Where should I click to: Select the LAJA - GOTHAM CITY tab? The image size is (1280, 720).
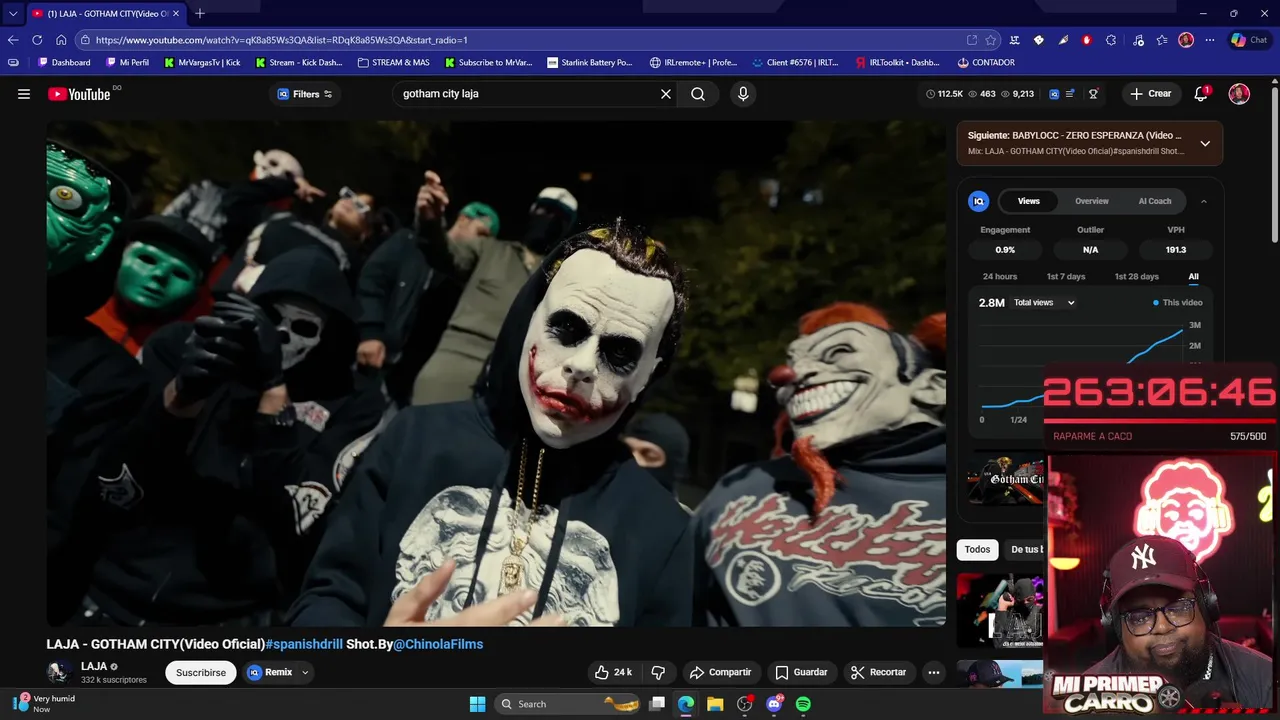[105, 13]
